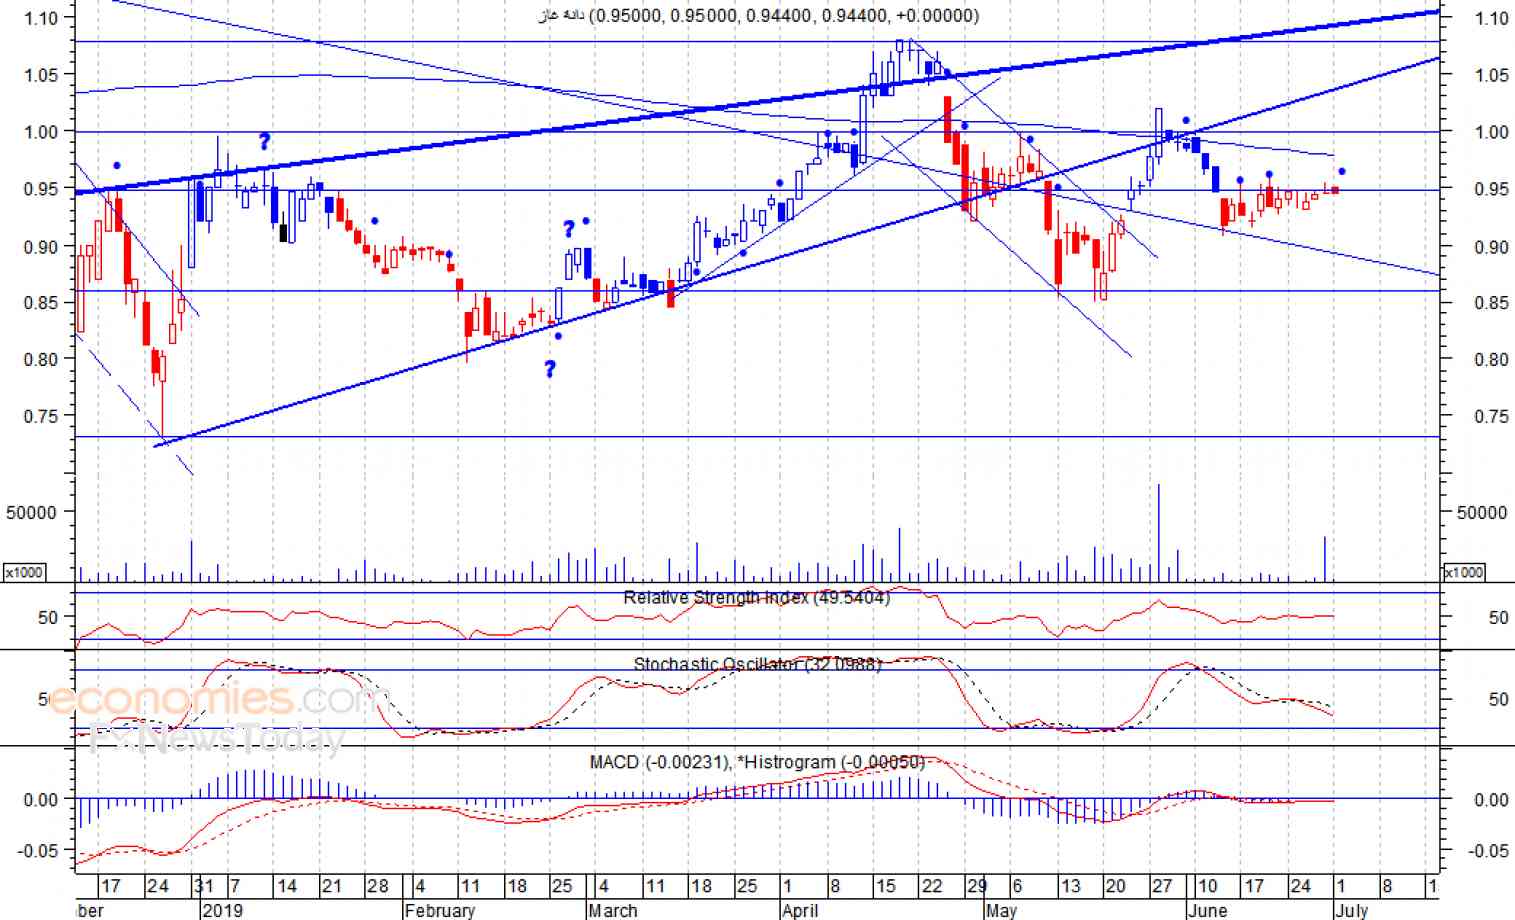
Task: Click "0.80" on the right price axis
Action: pos(1491,360)
